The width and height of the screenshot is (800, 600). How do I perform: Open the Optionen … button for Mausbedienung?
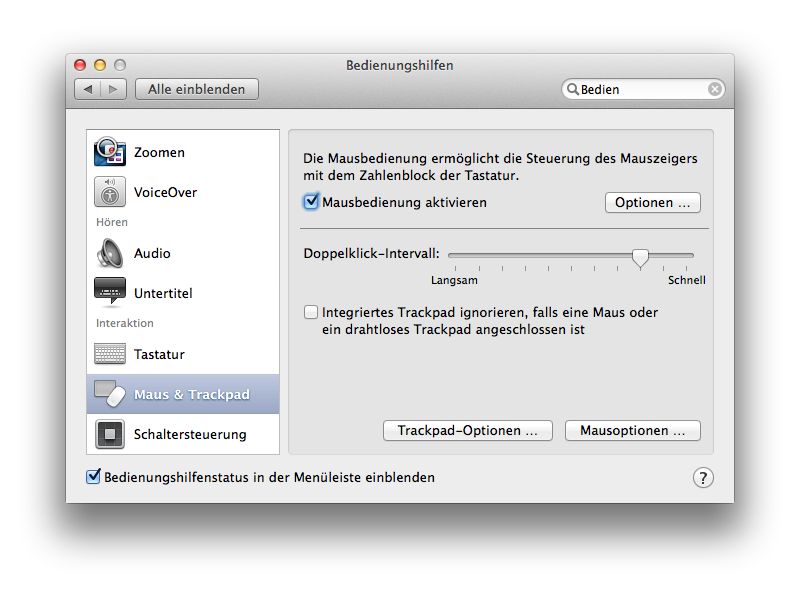[x=653, y=203]
